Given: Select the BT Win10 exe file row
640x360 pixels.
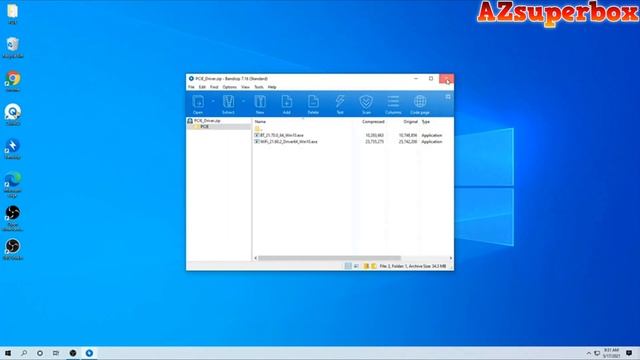Looking at the screenshot, I should point(353,135).
